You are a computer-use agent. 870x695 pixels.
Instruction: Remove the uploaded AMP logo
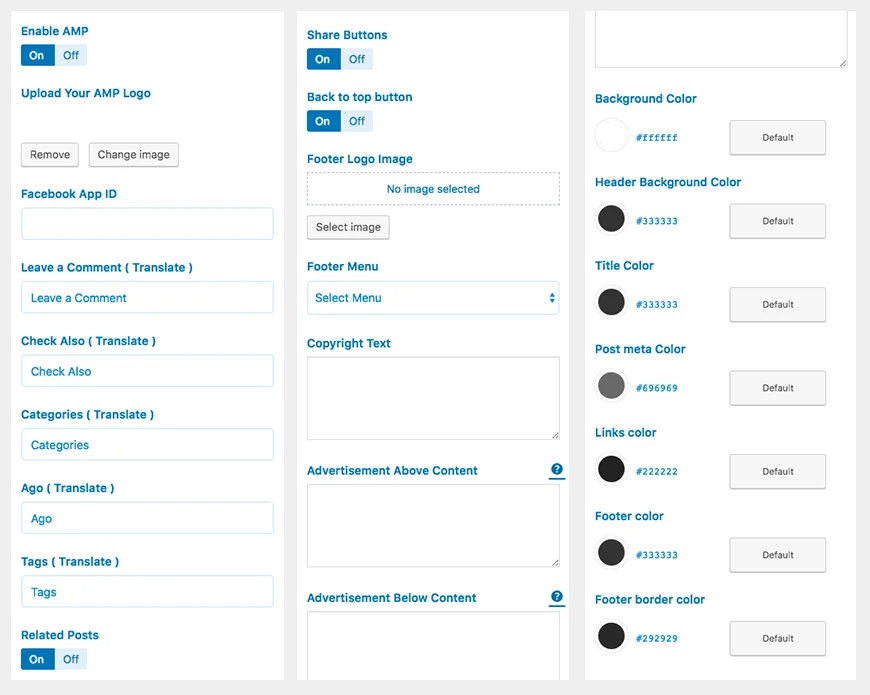click(x=50, y=155)
